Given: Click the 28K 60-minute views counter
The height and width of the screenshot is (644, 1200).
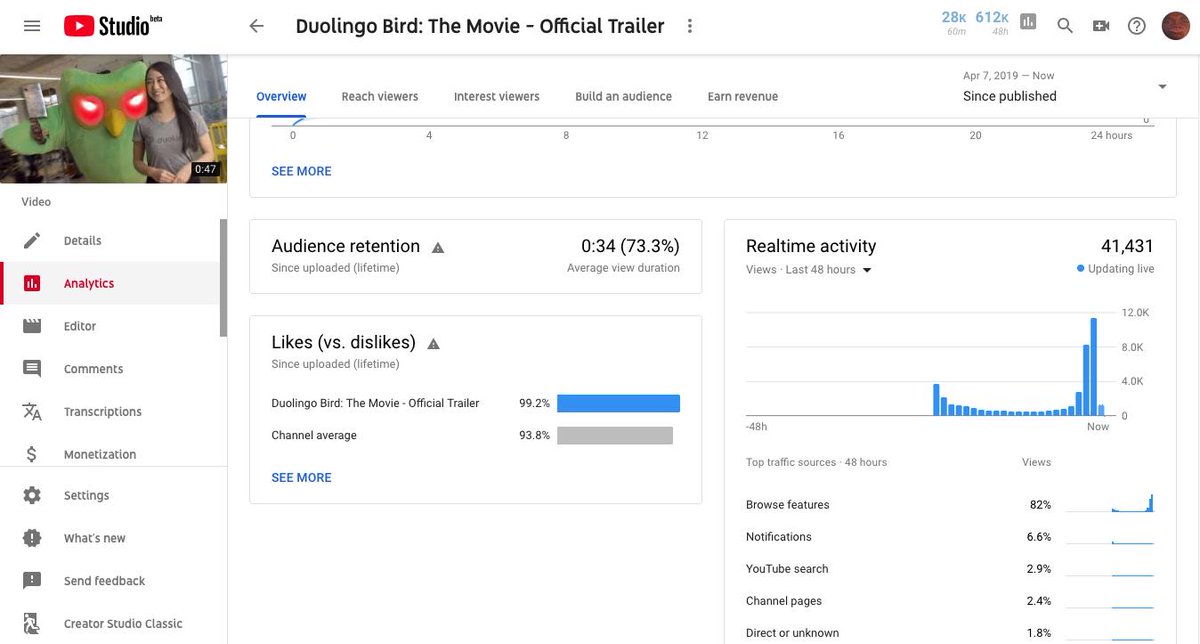Looking at the screenshot, I should click(954, 22).
